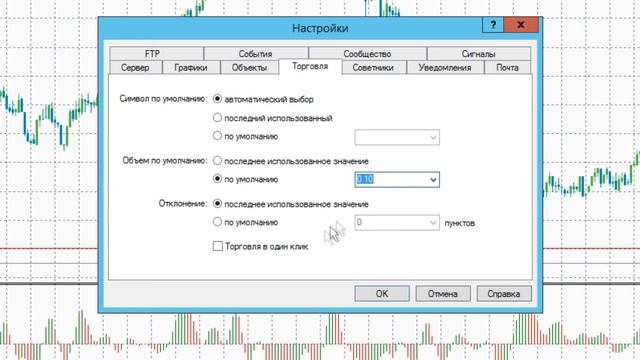Screen dimensions: 640x360
Task: Switch to the Графики tab
Action: click(191, 67)
